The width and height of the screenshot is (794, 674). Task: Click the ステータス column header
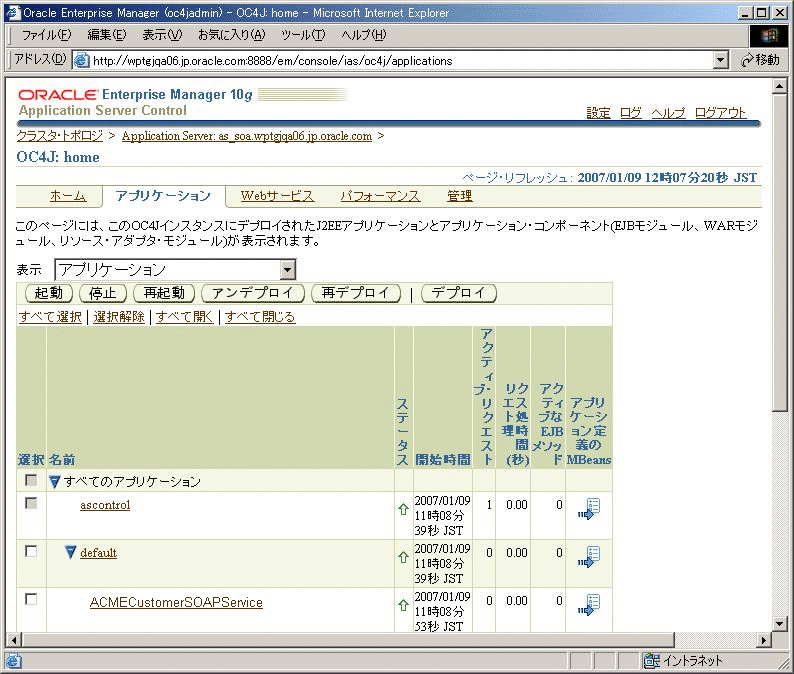click(x=403, y=431)
